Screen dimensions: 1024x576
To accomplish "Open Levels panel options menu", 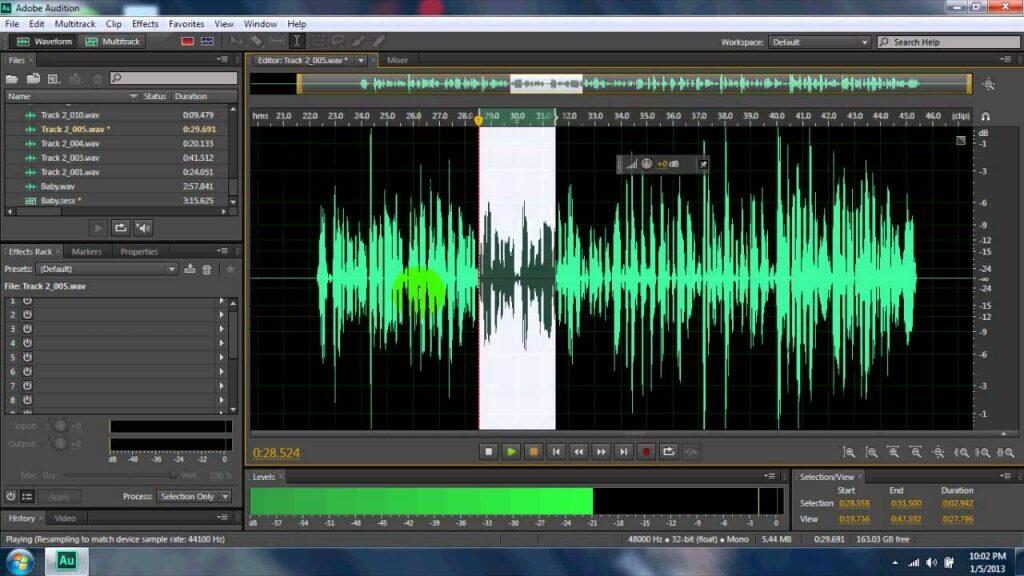I will point(770,477).
